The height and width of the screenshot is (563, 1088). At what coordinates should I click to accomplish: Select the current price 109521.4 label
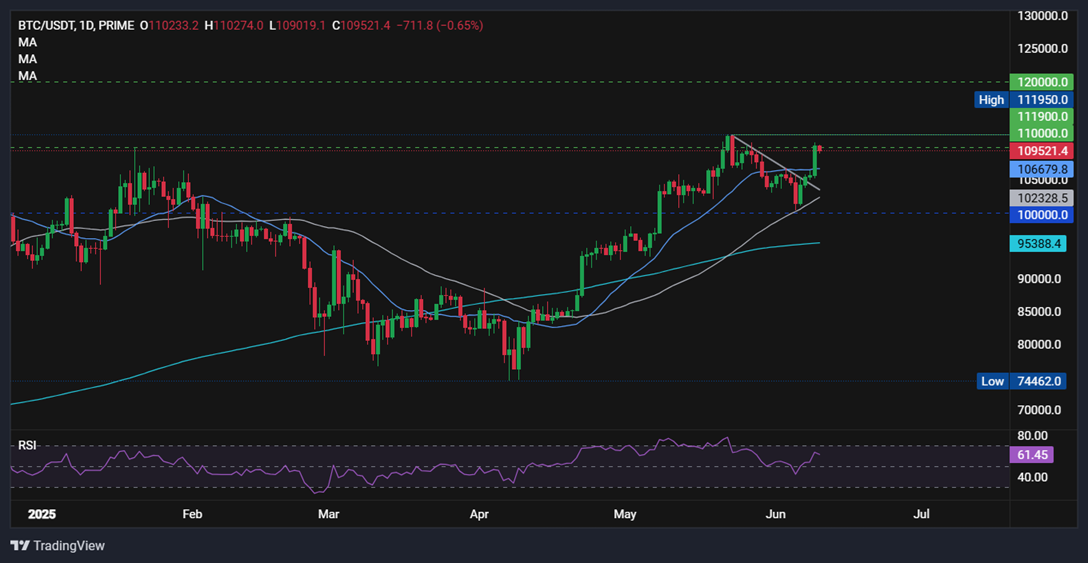1041,151
